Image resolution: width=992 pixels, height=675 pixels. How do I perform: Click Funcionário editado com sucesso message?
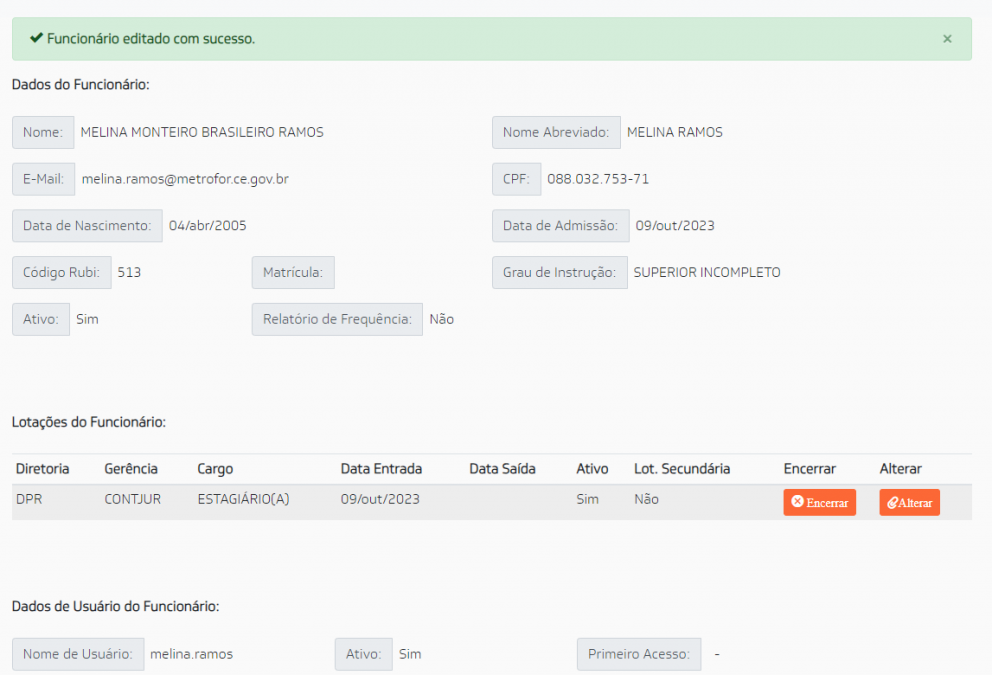151,39
